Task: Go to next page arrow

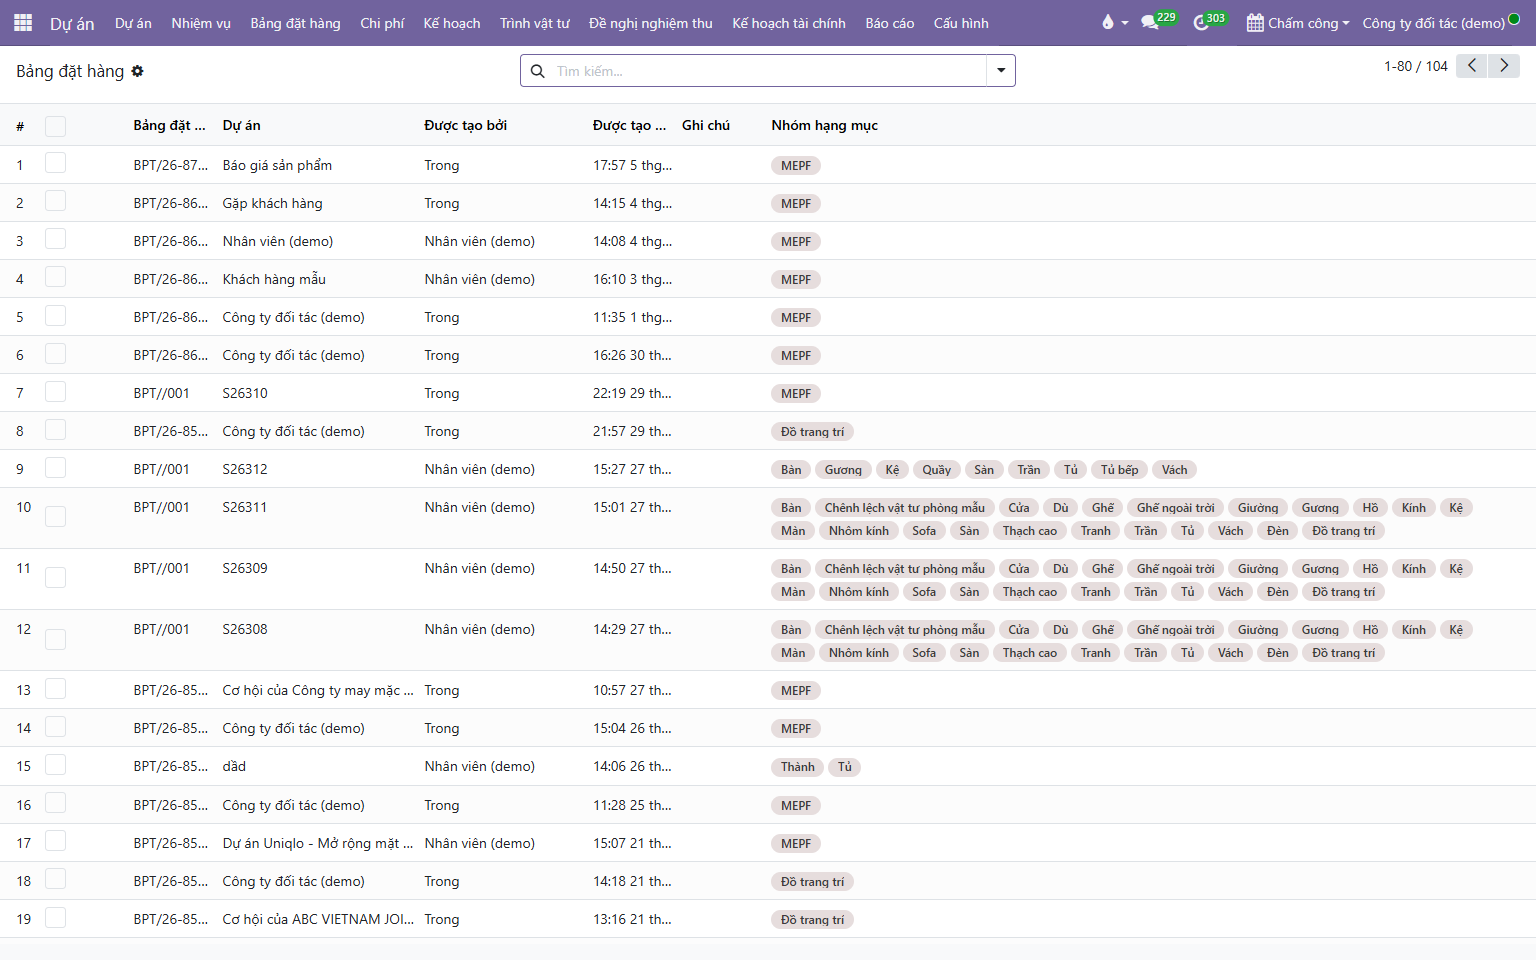Action: tap(1503, 66)
